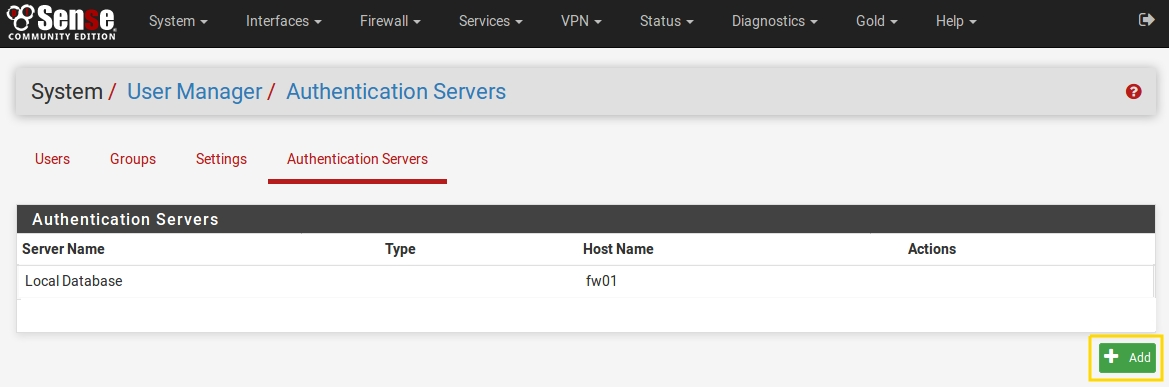The image size is (1169, 387).
Task: Click the User Manager breadcrumb link
Action: pos(195,92)
